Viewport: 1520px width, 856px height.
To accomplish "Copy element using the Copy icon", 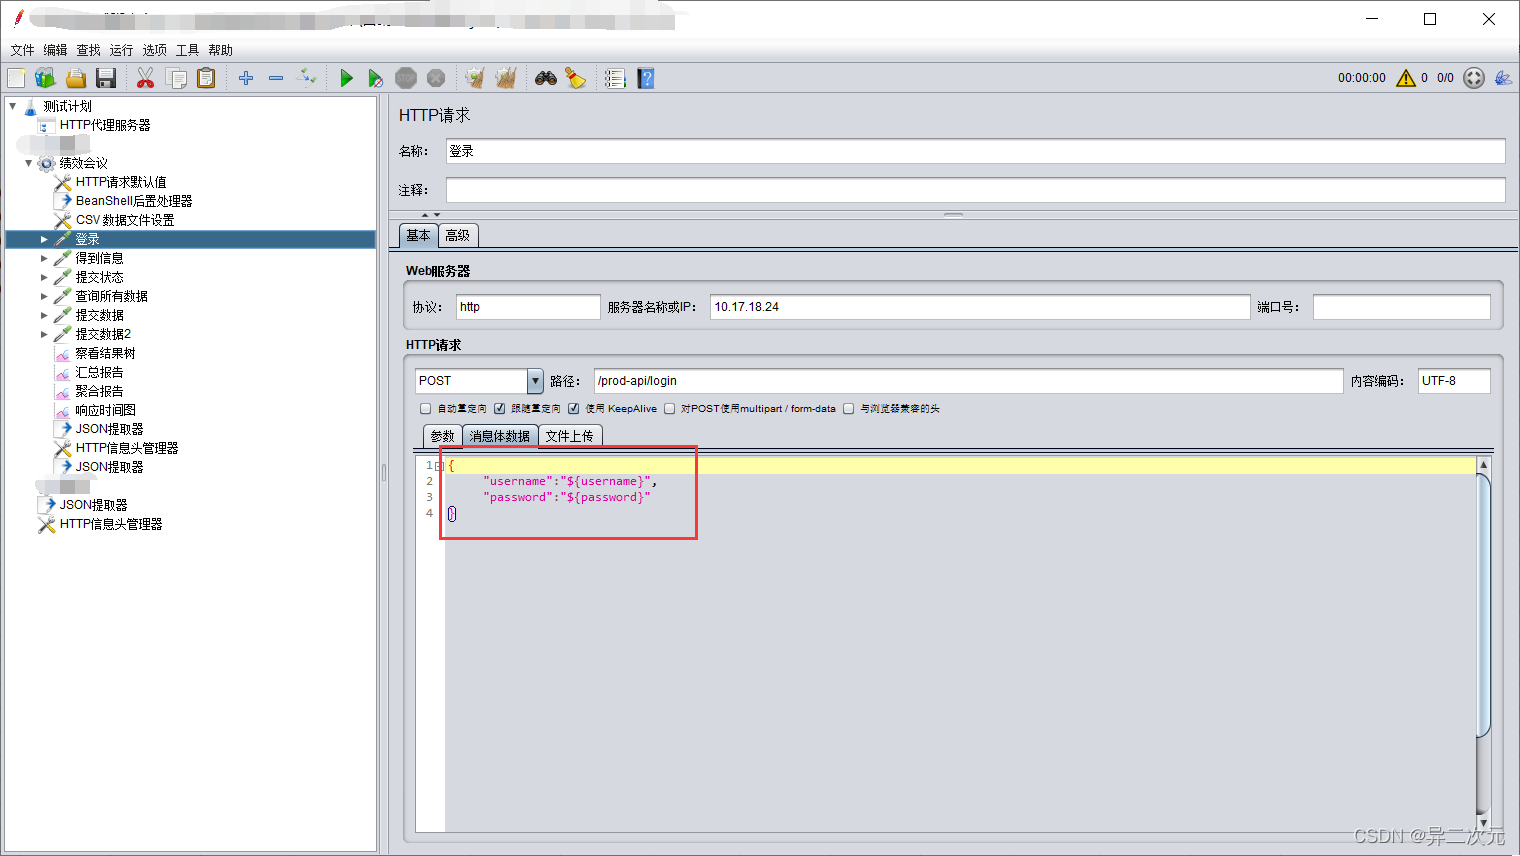I will pos(176,78).
